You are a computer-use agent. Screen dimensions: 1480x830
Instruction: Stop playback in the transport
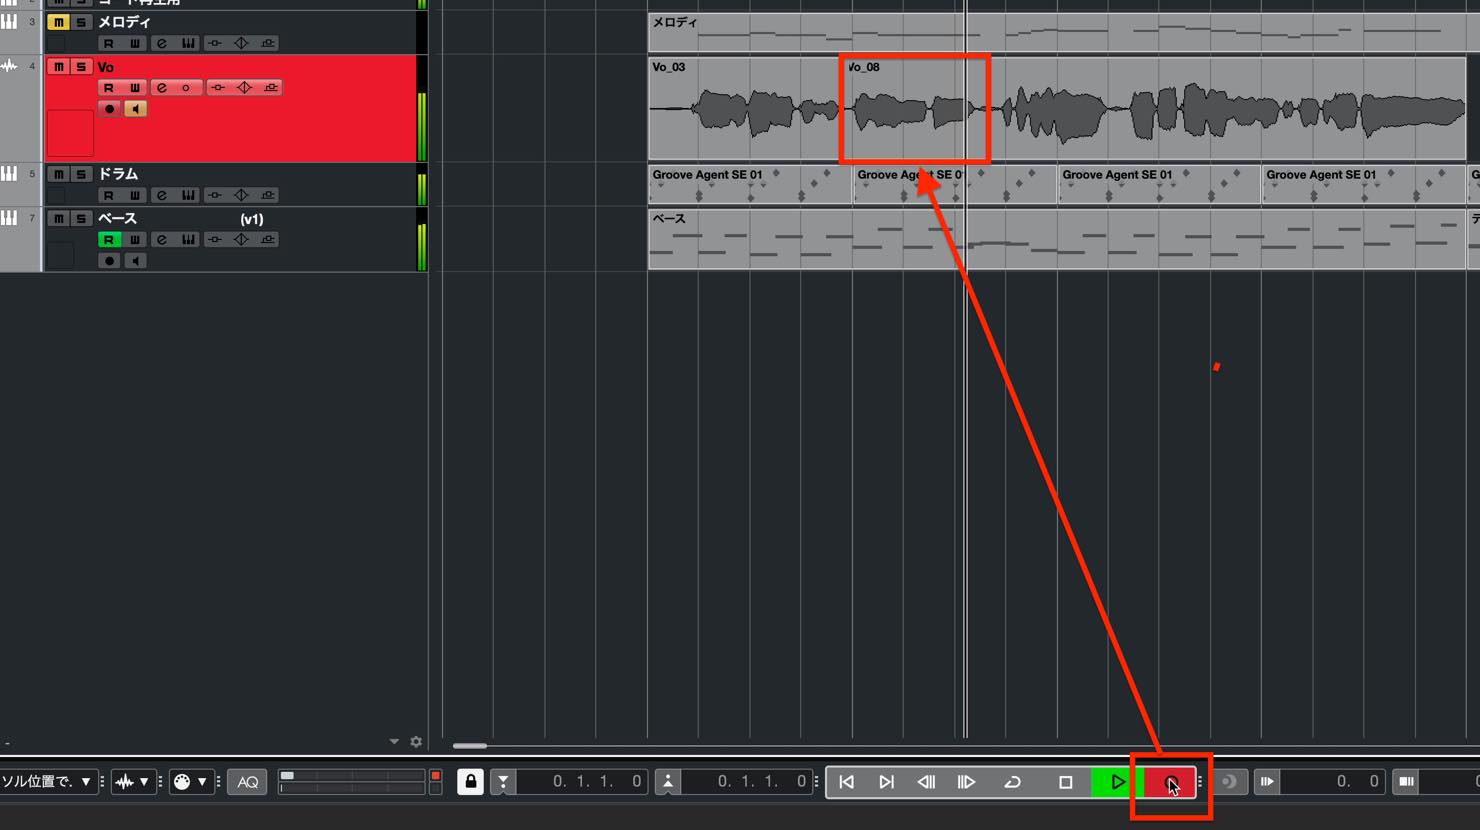pos(1065,782)
